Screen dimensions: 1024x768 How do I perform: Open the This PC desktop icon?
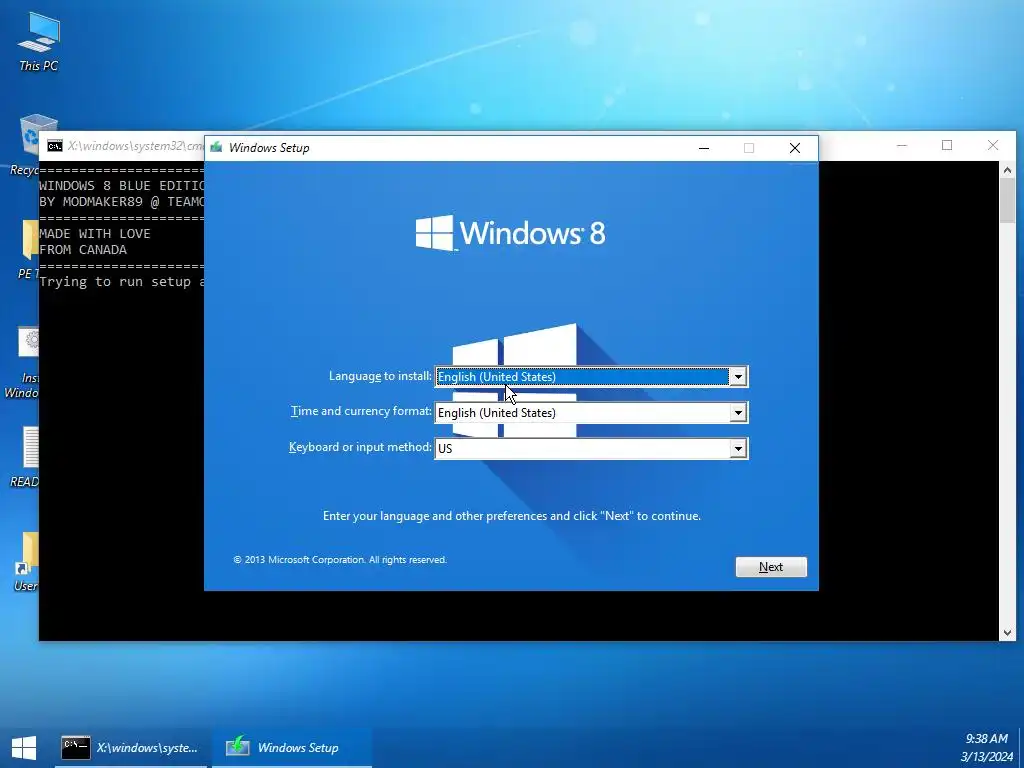[39, 41]
